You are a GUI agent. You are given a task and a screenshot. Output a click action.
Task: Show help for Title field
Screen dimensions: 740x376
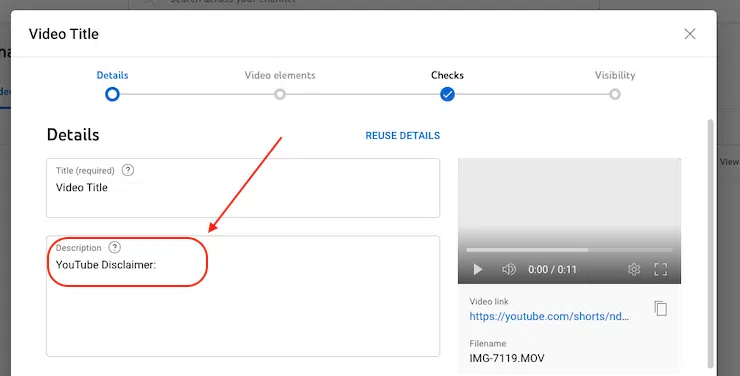(x=128, y=170)
